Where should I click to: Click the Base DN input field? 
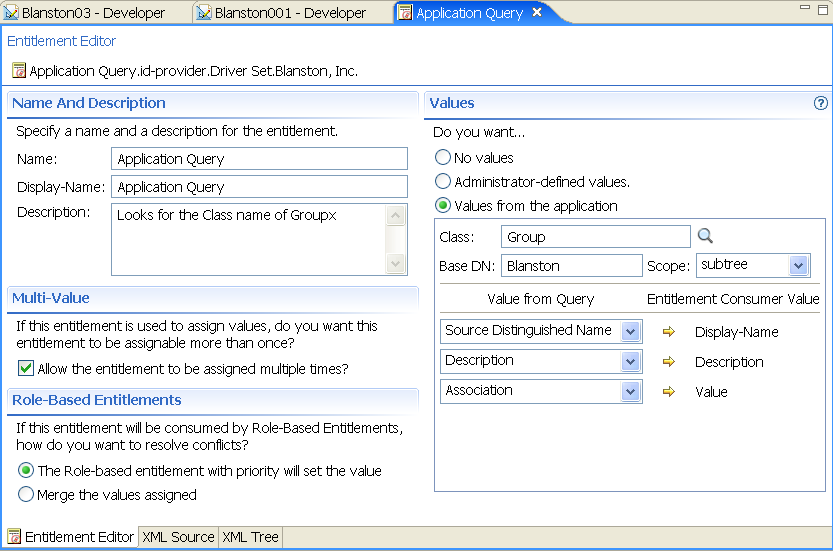(571, 266)
